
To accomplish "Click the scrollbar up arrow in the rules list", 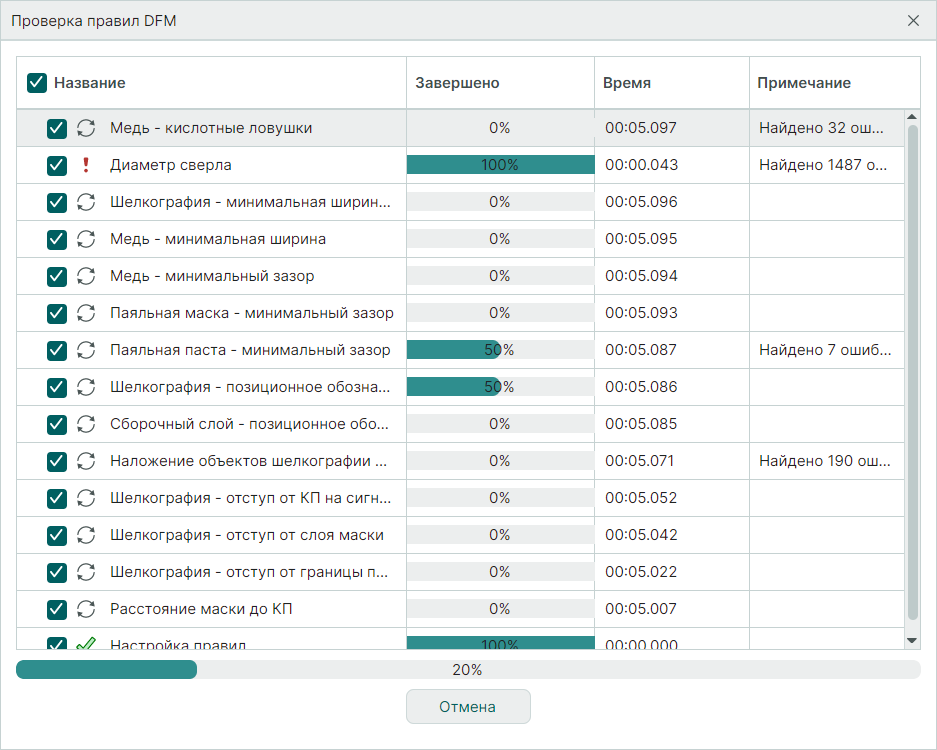I will click(911, 118).
